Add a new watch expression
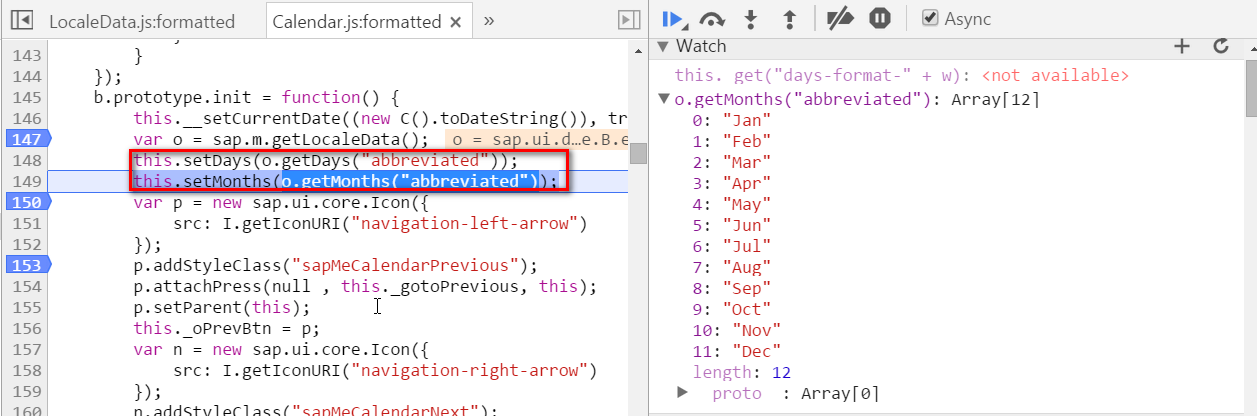The width and height of the screenshot is (1257, 416). (x=1181, y=46)
